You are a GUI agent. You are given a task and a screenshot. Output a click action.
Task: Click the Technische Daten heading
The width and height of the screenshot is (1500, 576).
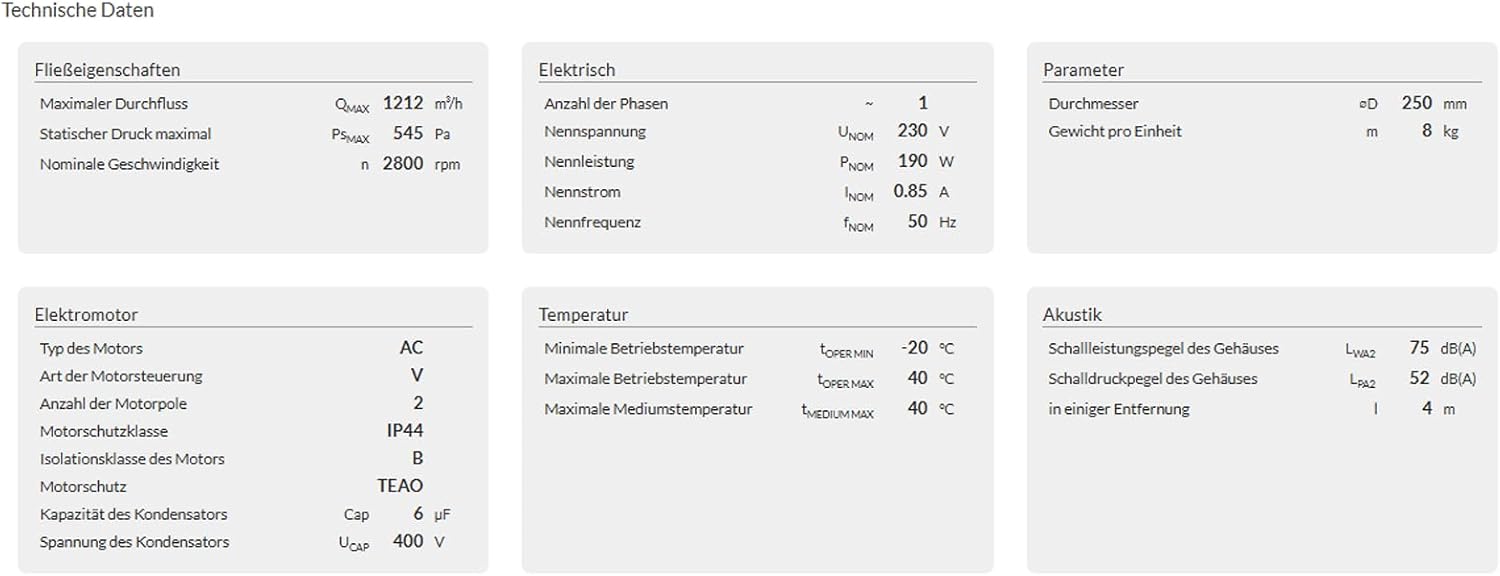click(x=78, y=11)
